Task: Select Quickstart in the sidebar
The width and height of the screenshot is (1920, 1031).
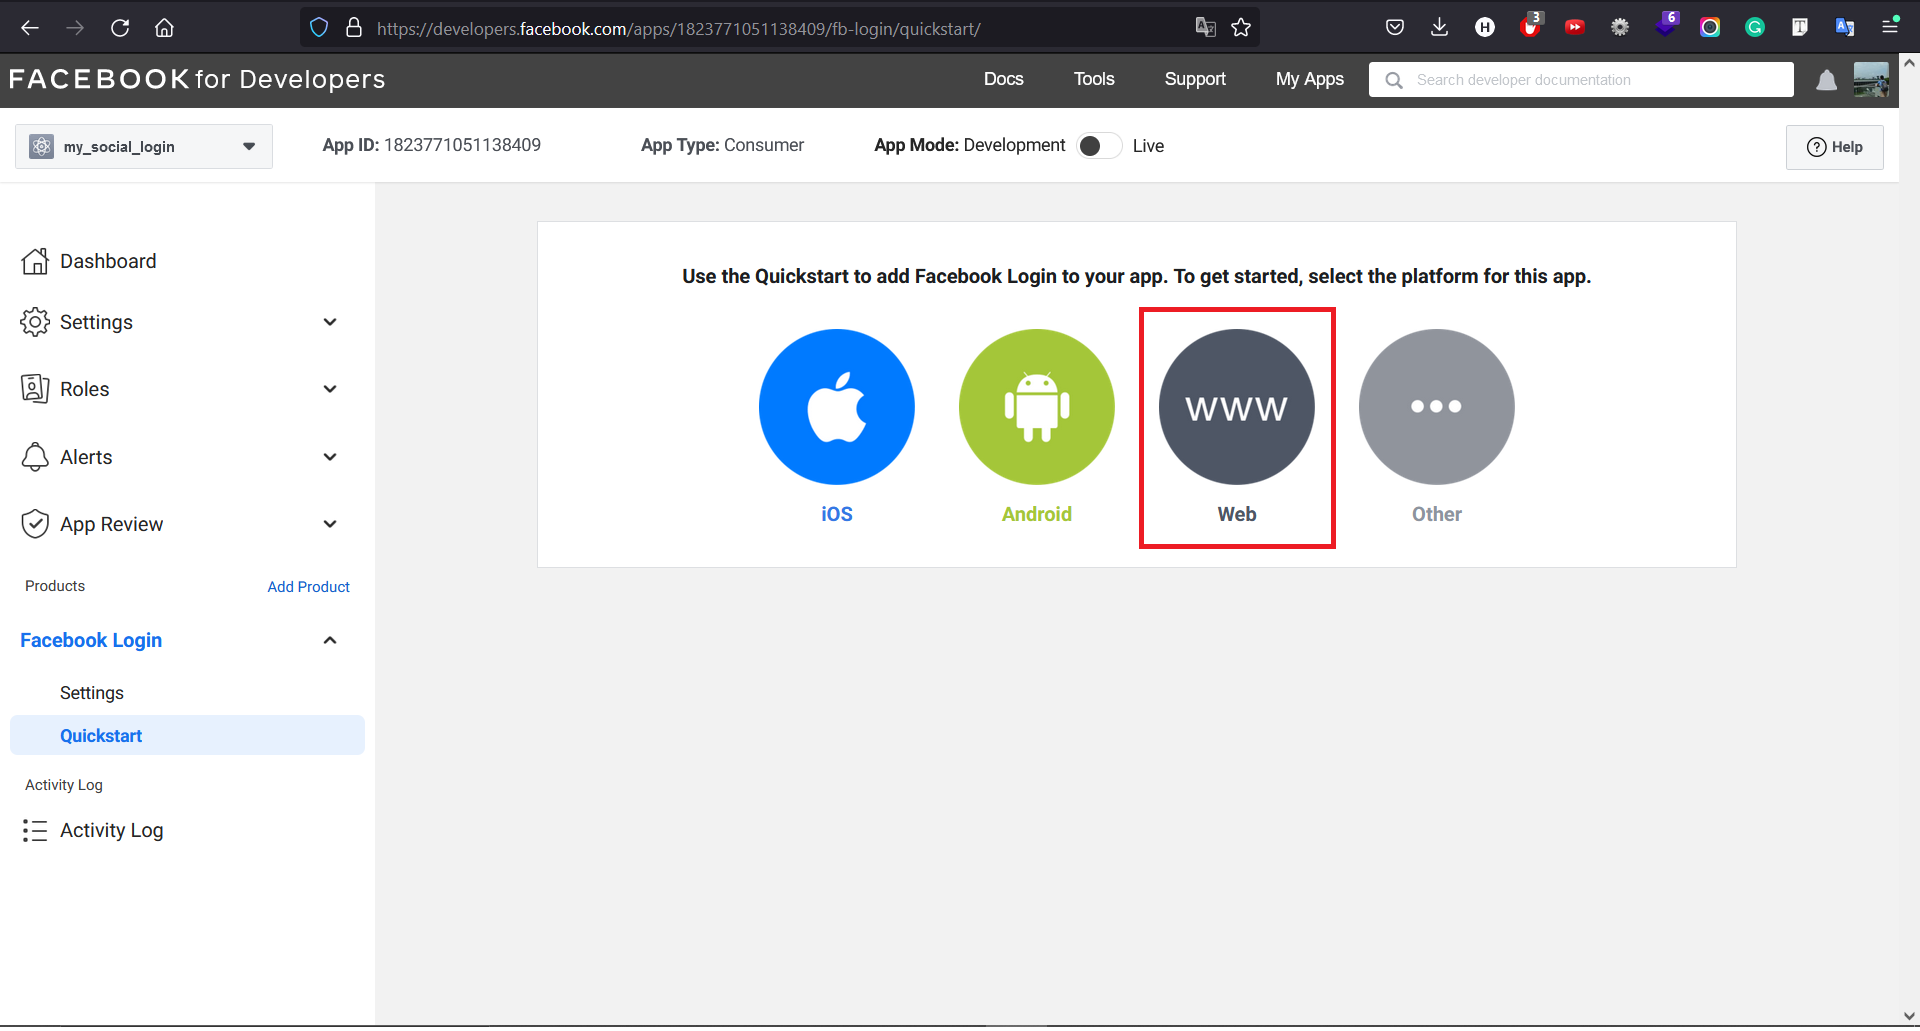Action: point(187,736)
